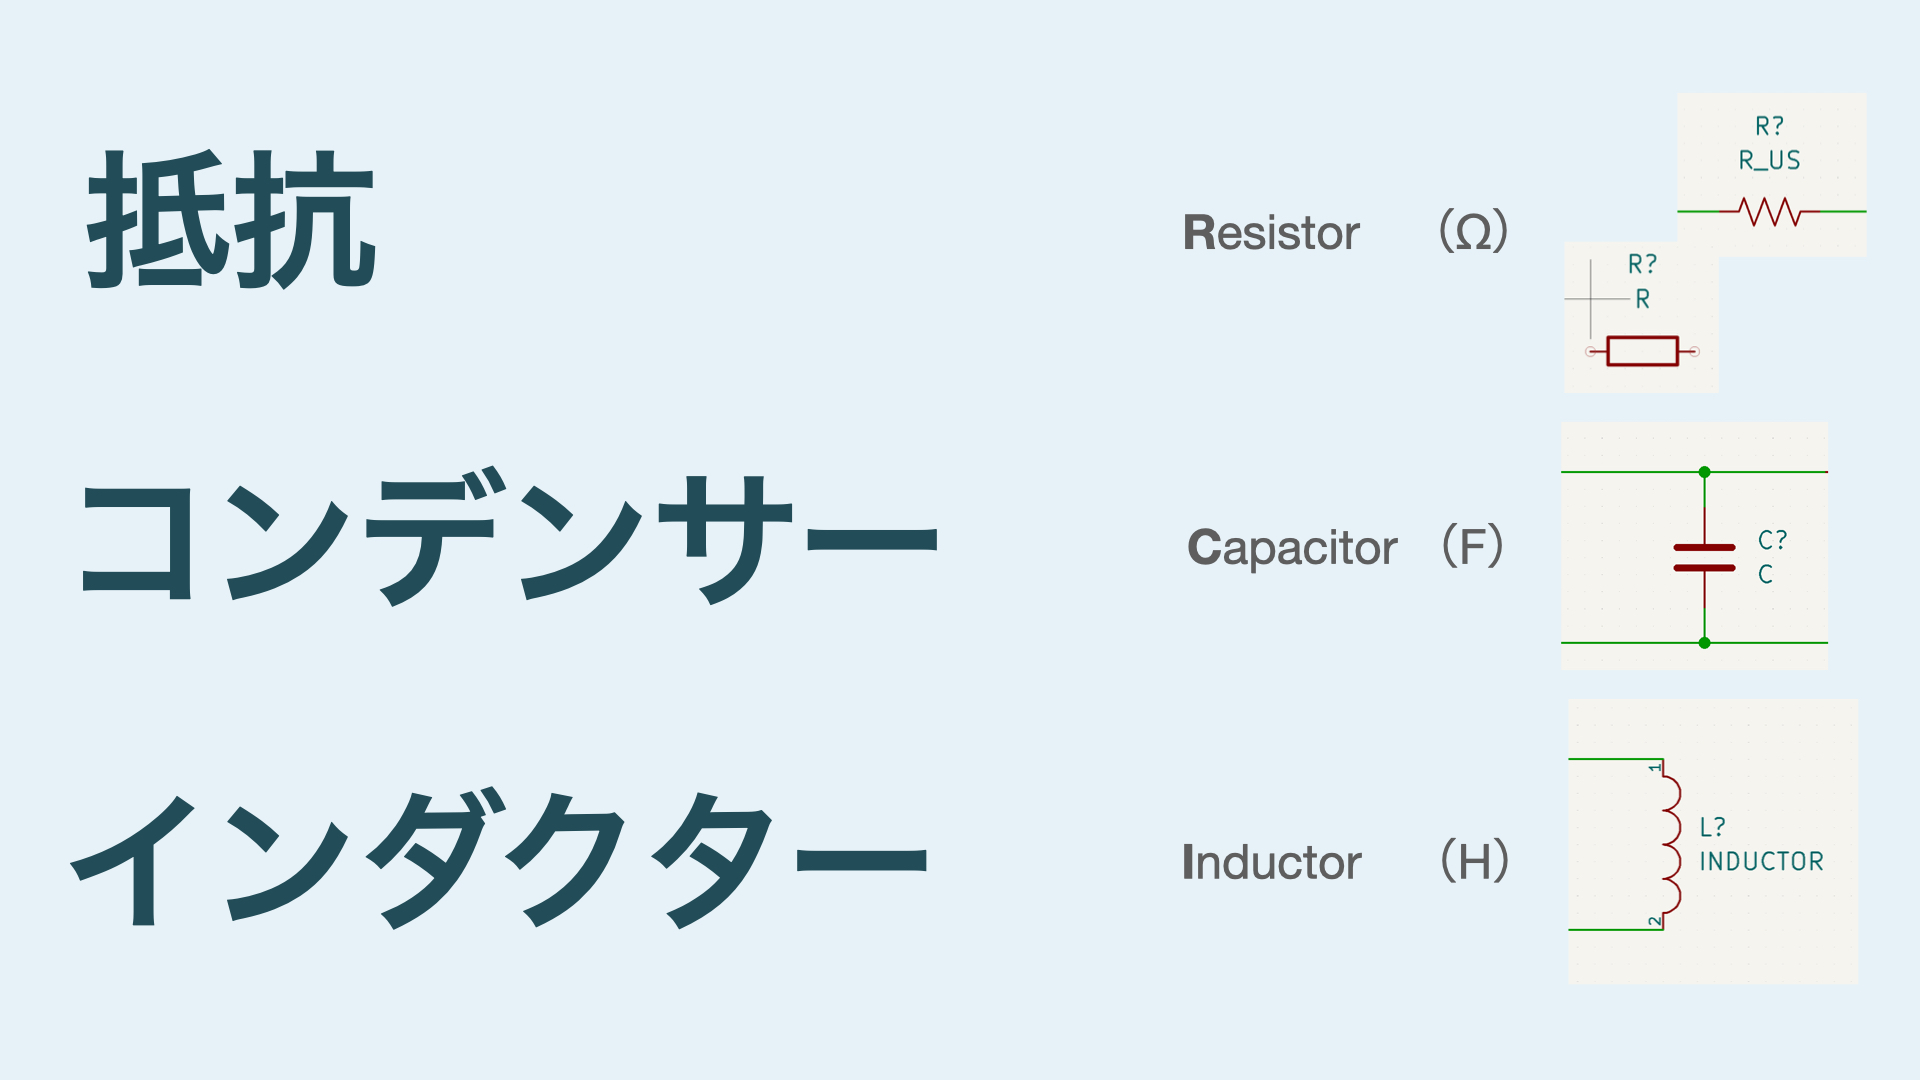Image resolution: width=1920 pixels, height=1080 pixels.
Task: Click the top green junction dot
Action: pyautogui.click(x=1705, y=472)
